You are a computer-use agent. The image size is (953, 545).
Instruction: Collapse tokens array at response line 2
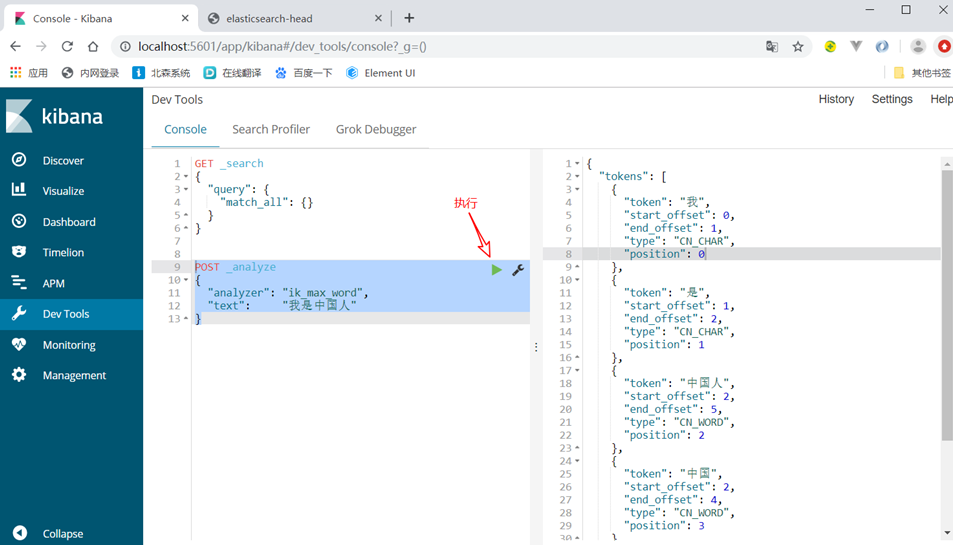[x=577, y=177]
